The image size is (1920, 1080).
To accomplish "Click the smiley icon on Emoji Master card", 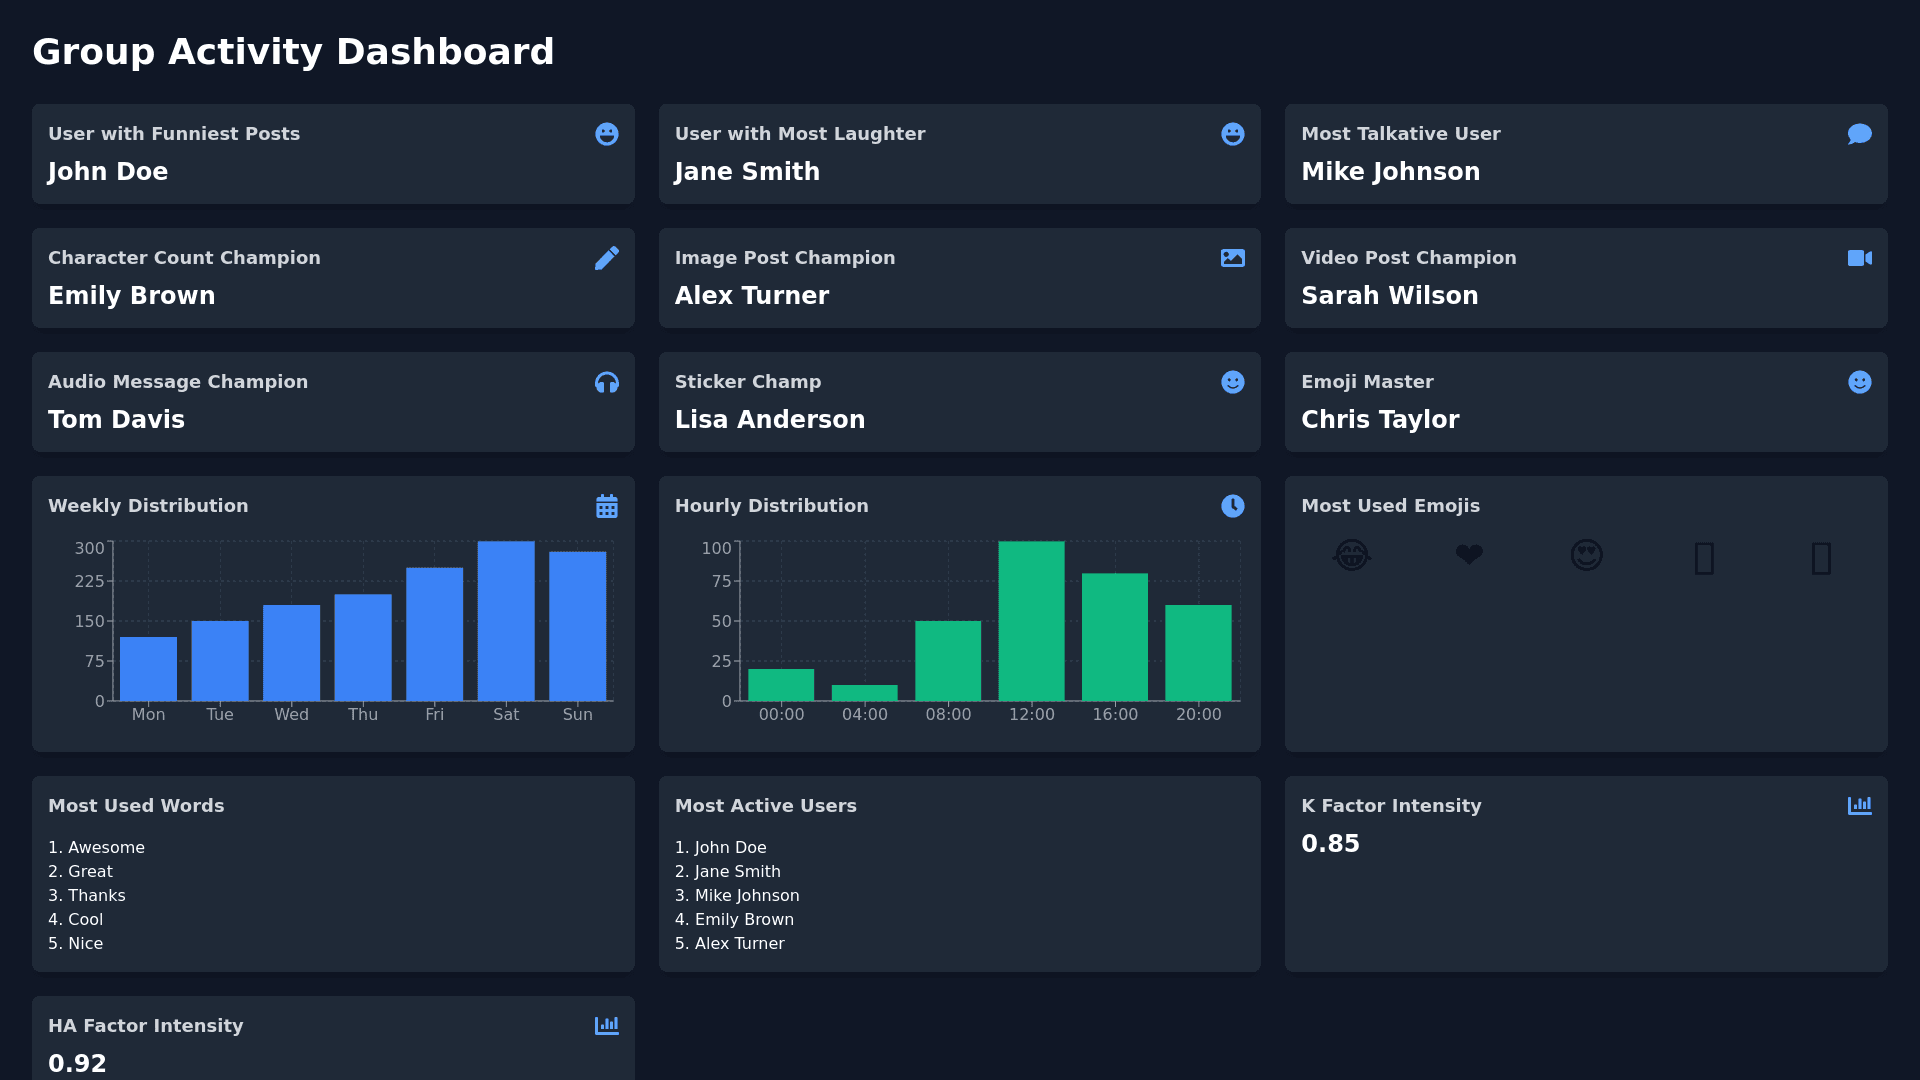I will (x=1859, y=382).
